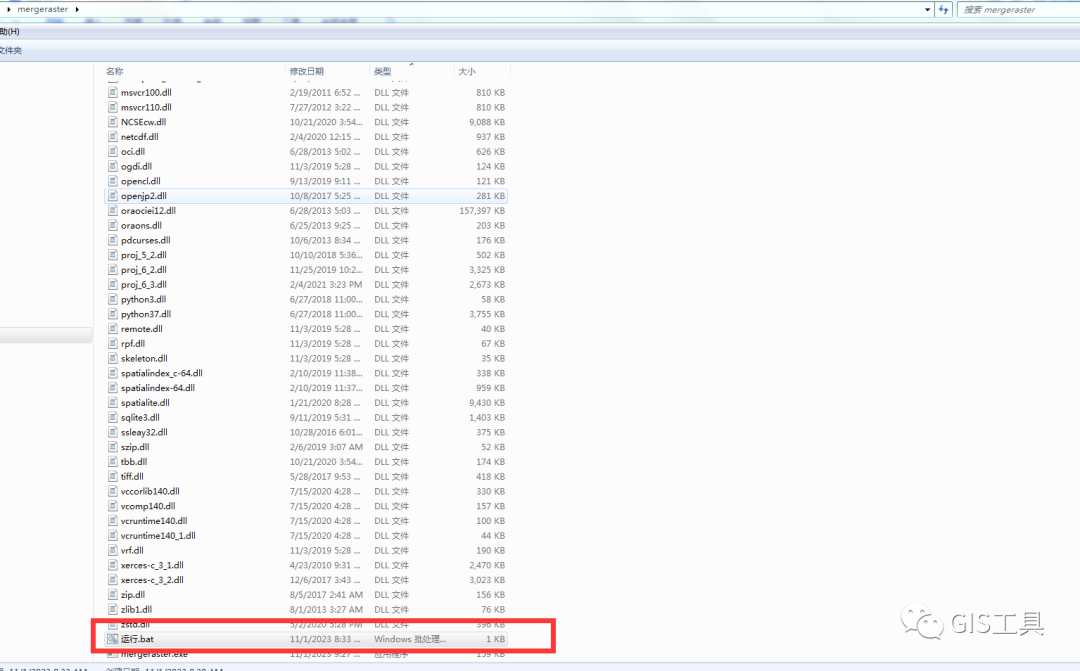Select the szip.dll file name
This screenshot has height=671, width=1080.
[x=135, y=447]
